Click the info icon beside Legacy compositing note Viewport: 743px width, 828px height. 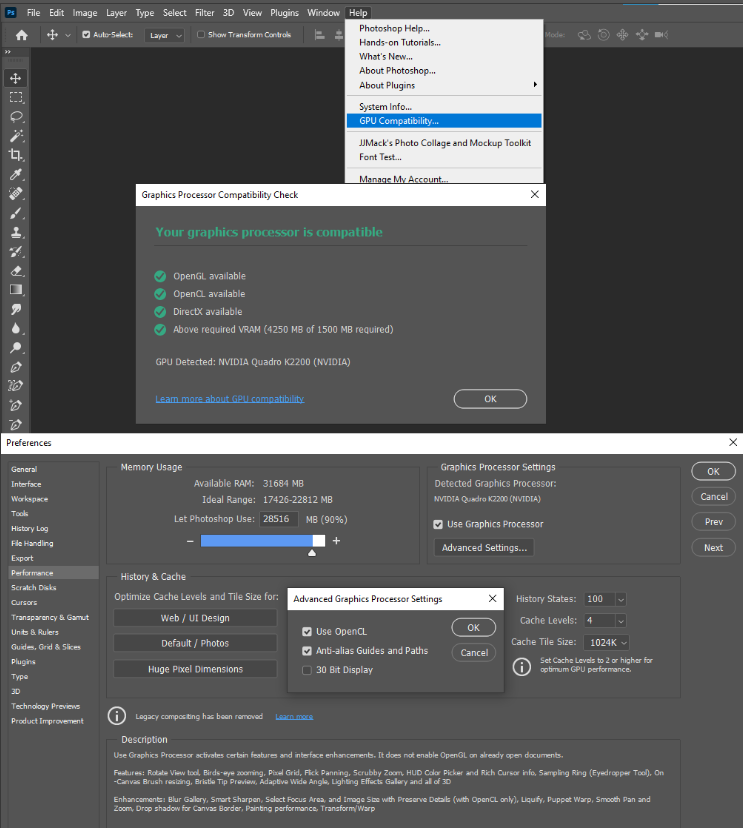pos(117,716)
